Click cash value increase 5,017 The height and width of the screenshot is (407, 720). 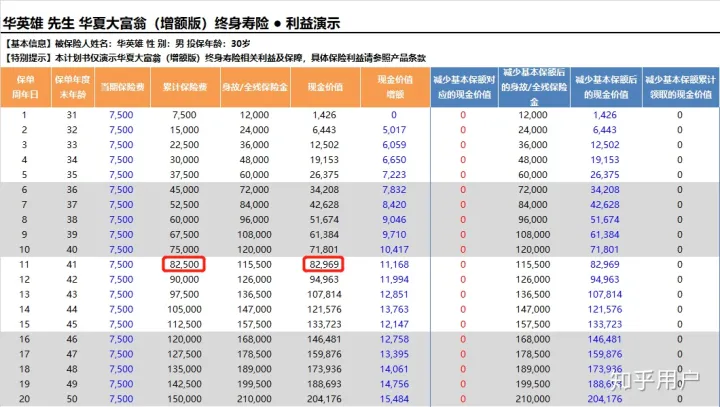[394, 130]
